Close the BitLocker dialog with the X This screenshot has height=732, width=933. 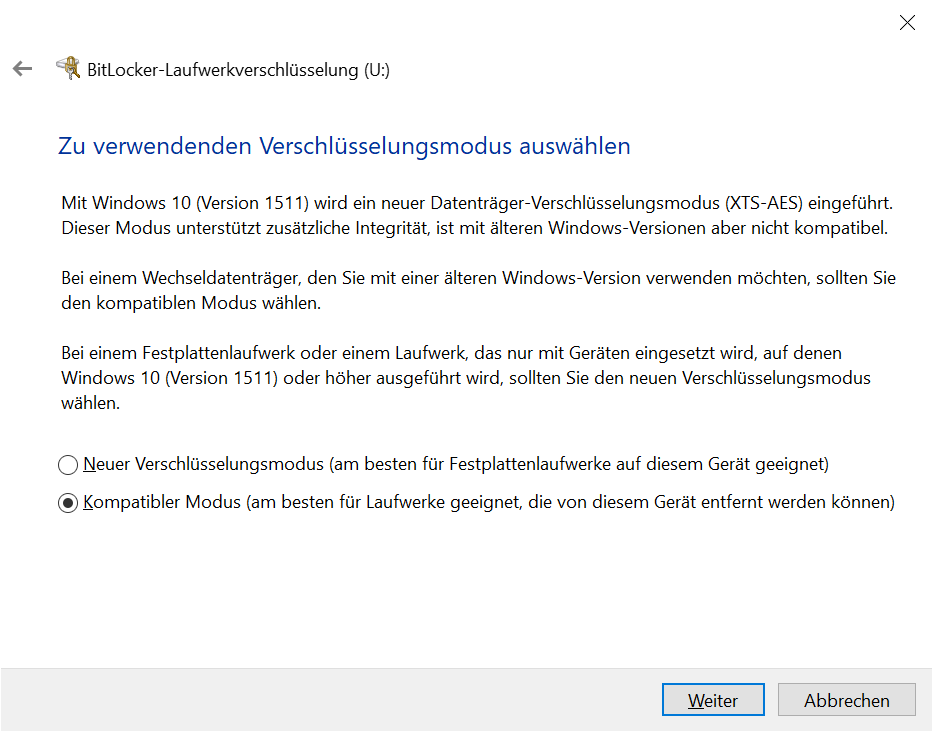tap(907, 23)
